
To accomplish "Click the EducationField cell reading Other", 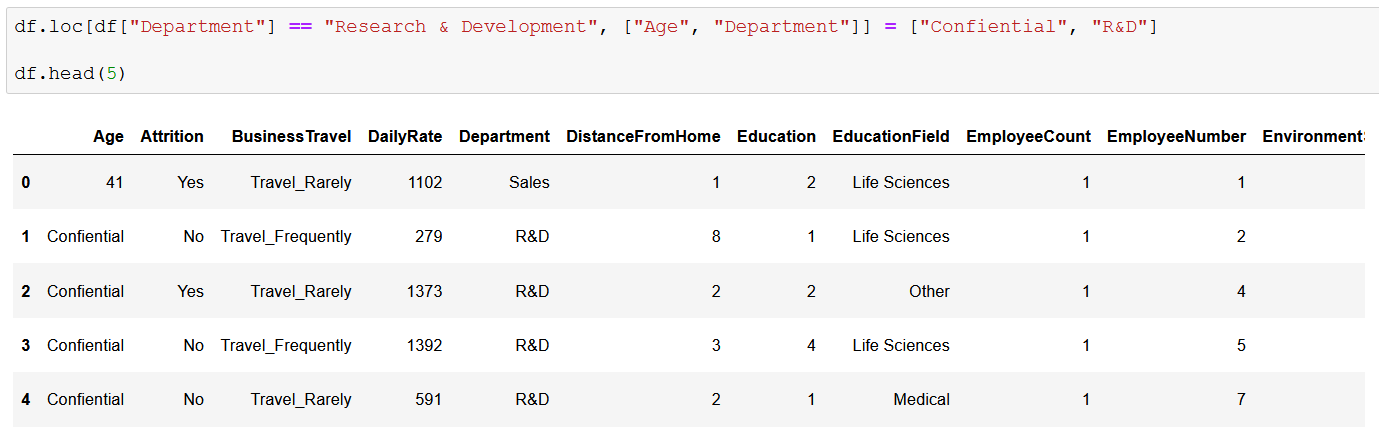I will [x=929, y=292].
